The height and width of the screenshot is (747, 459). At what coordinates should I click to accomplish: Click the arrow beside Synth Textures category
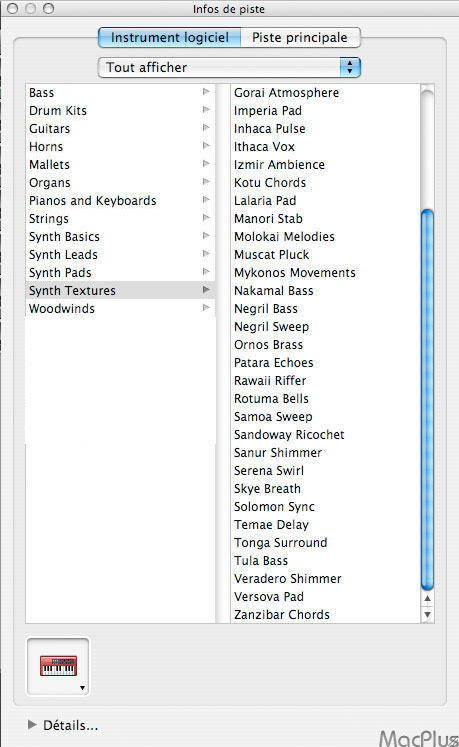tap(206, 290)
